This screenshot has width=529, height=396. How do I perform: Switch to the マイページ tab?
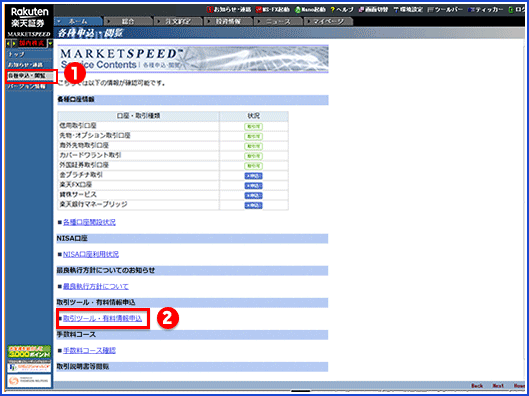click(x=328, y=21)
